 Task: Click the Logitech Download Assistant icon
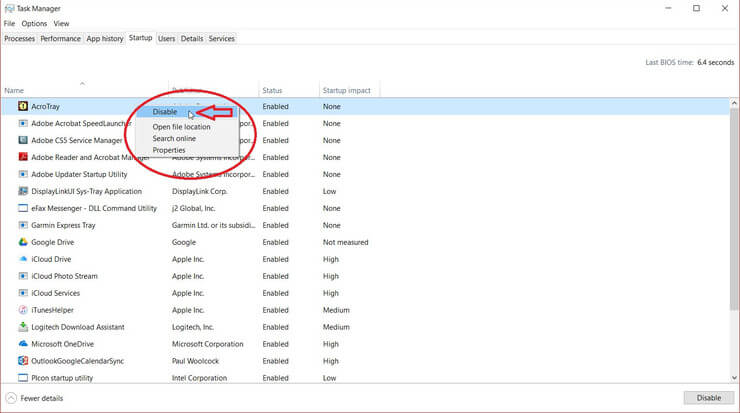23,327
